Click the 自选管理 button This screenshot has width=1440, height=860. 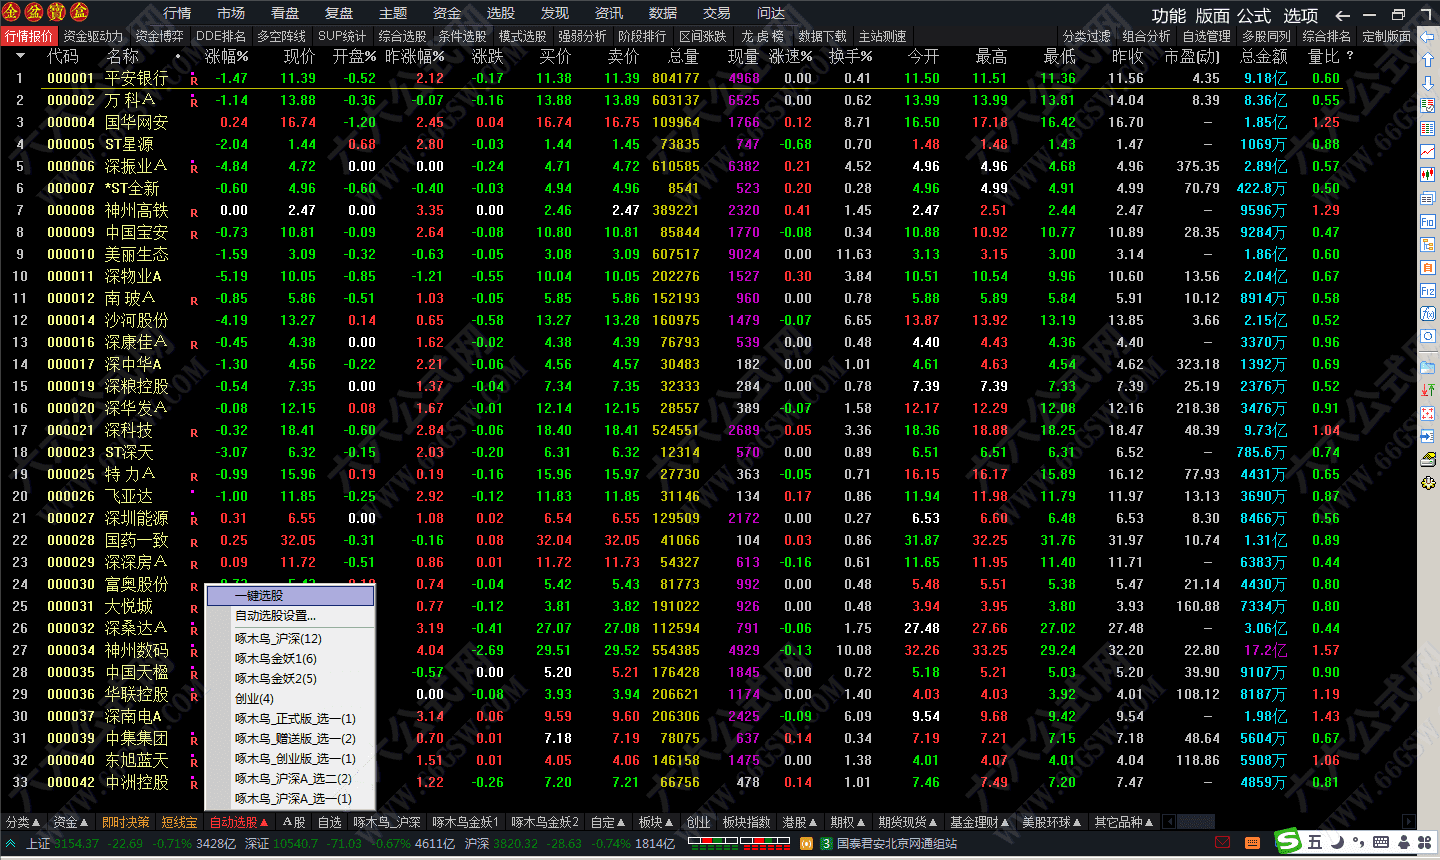pyautogui.click(x=1206, y=36)
